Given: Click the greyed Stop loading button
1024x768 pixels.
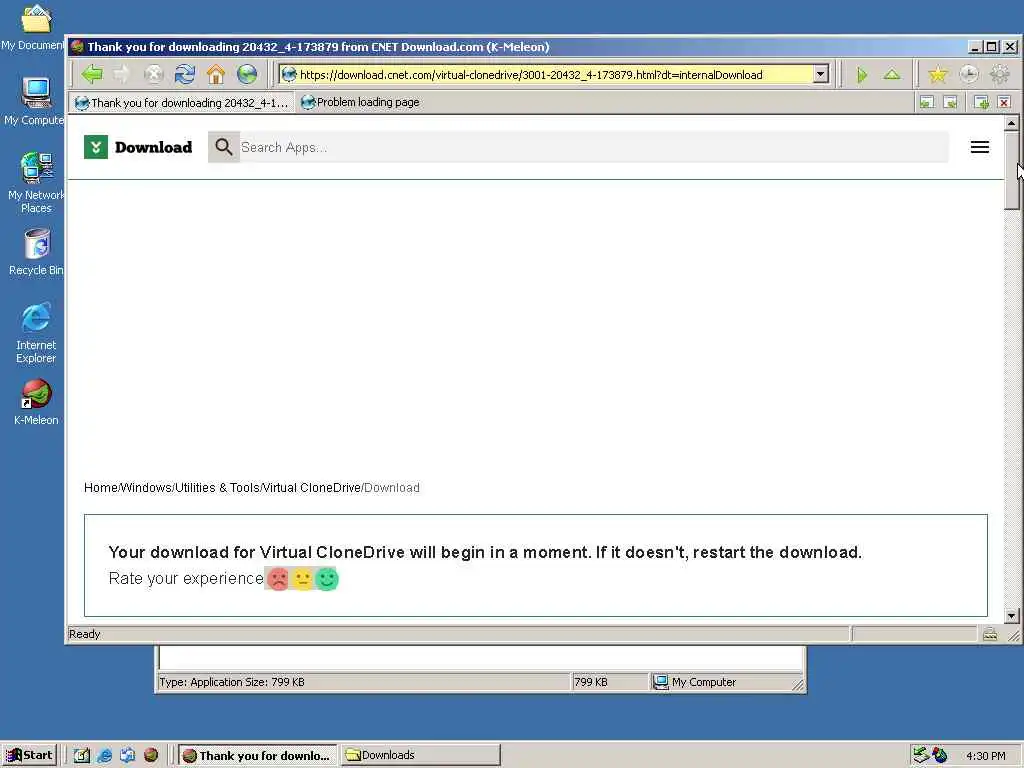Looking at the screenshot, I should click(x=153, y=74).
